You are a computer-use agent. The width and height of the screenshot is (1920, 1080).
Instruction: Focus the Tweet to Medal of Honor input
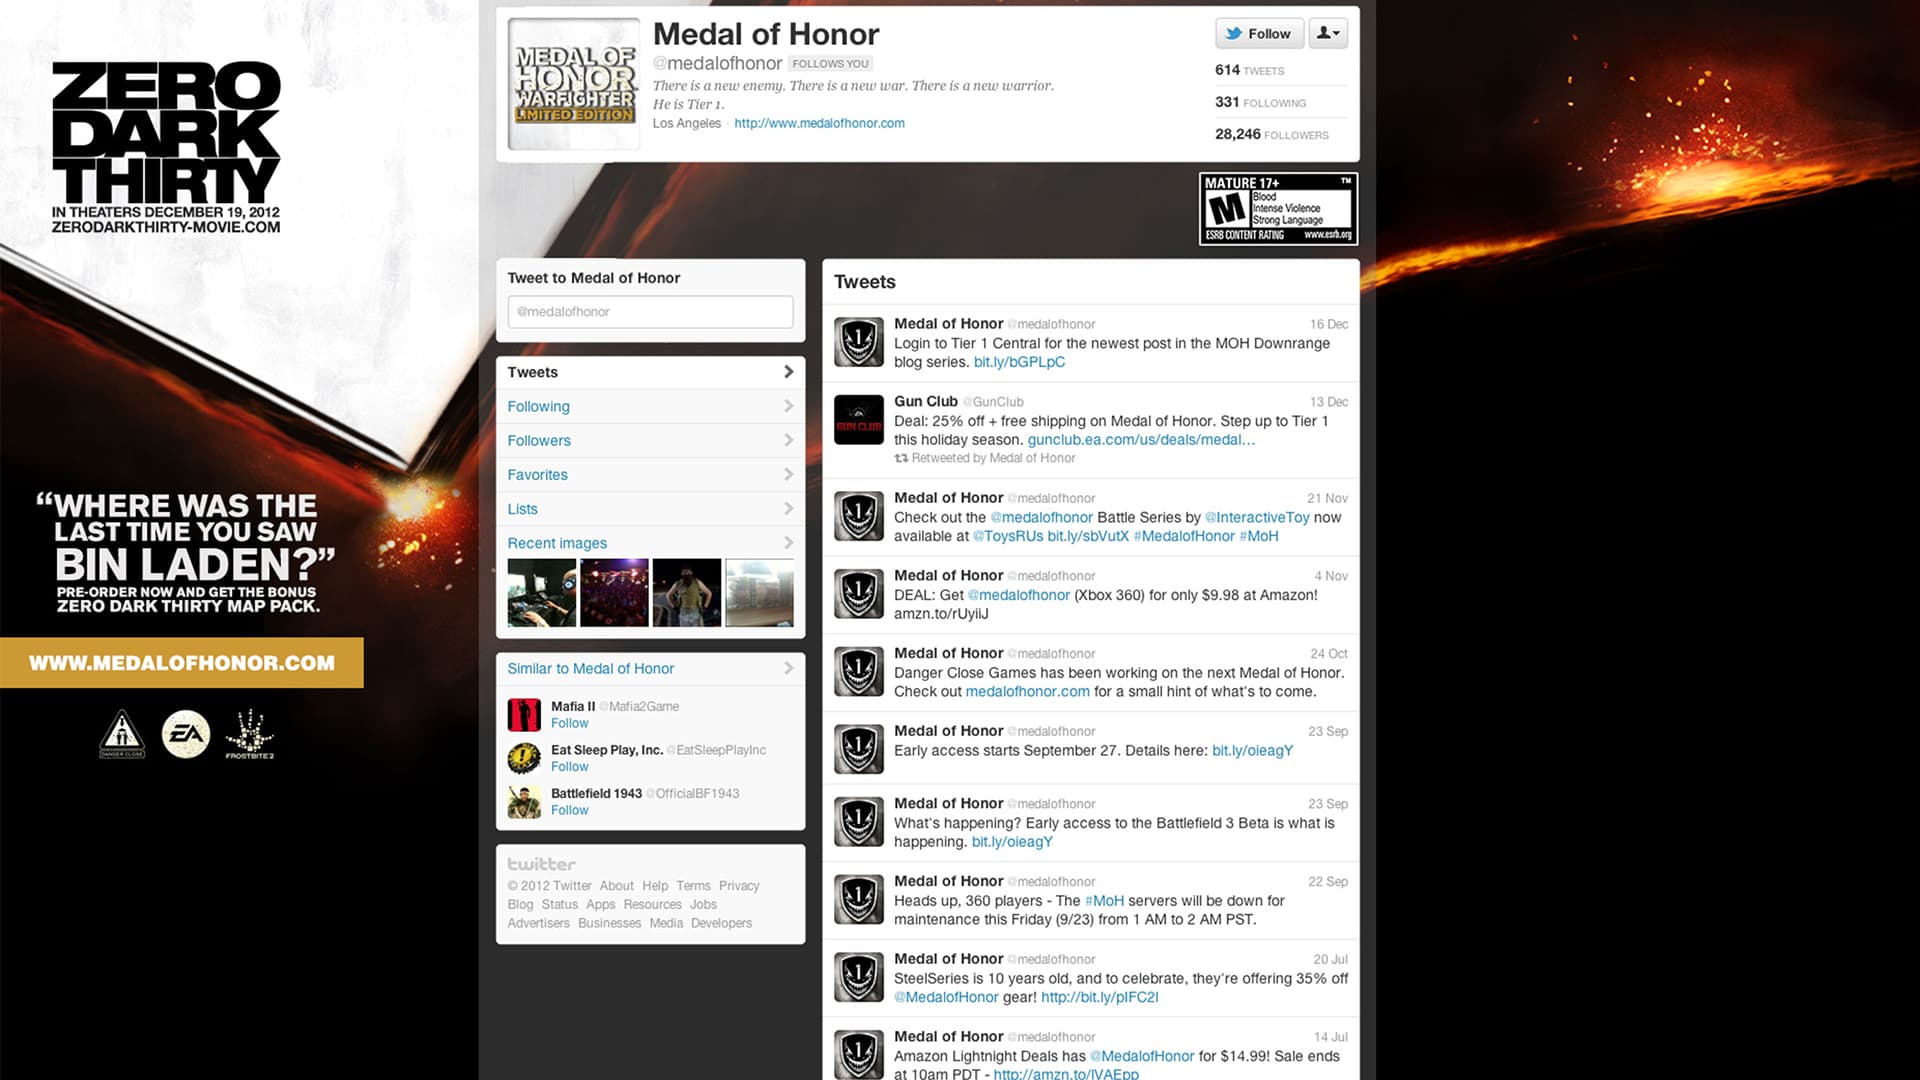pyautogui.click(x=650, y=312)
